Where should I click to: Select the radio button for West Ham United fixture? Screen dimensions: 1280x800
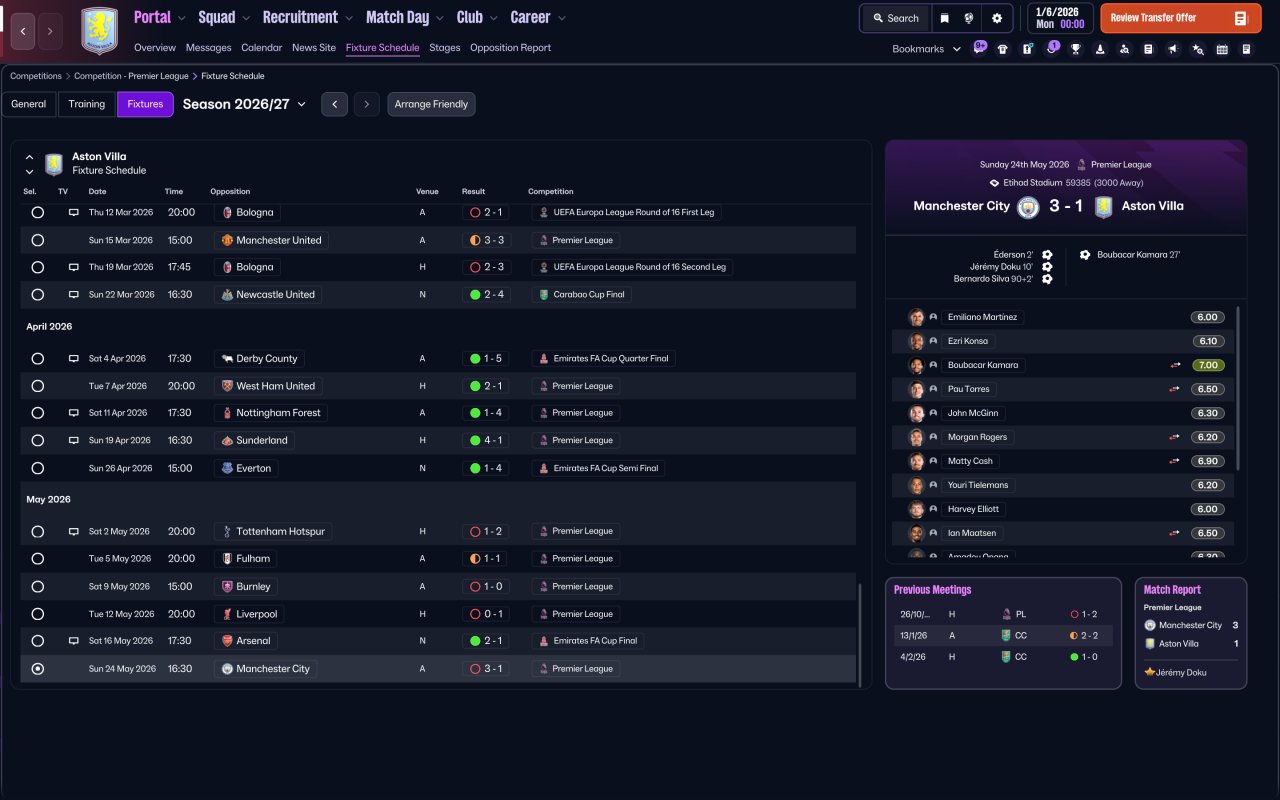point(38,386)
